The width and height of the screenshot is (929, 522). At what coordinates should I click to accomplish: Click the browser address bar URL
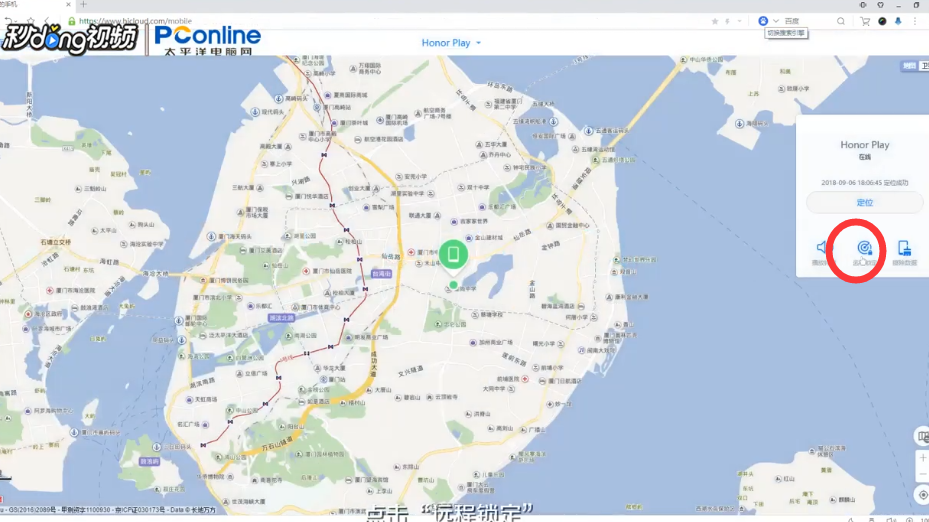click(135, 21)
